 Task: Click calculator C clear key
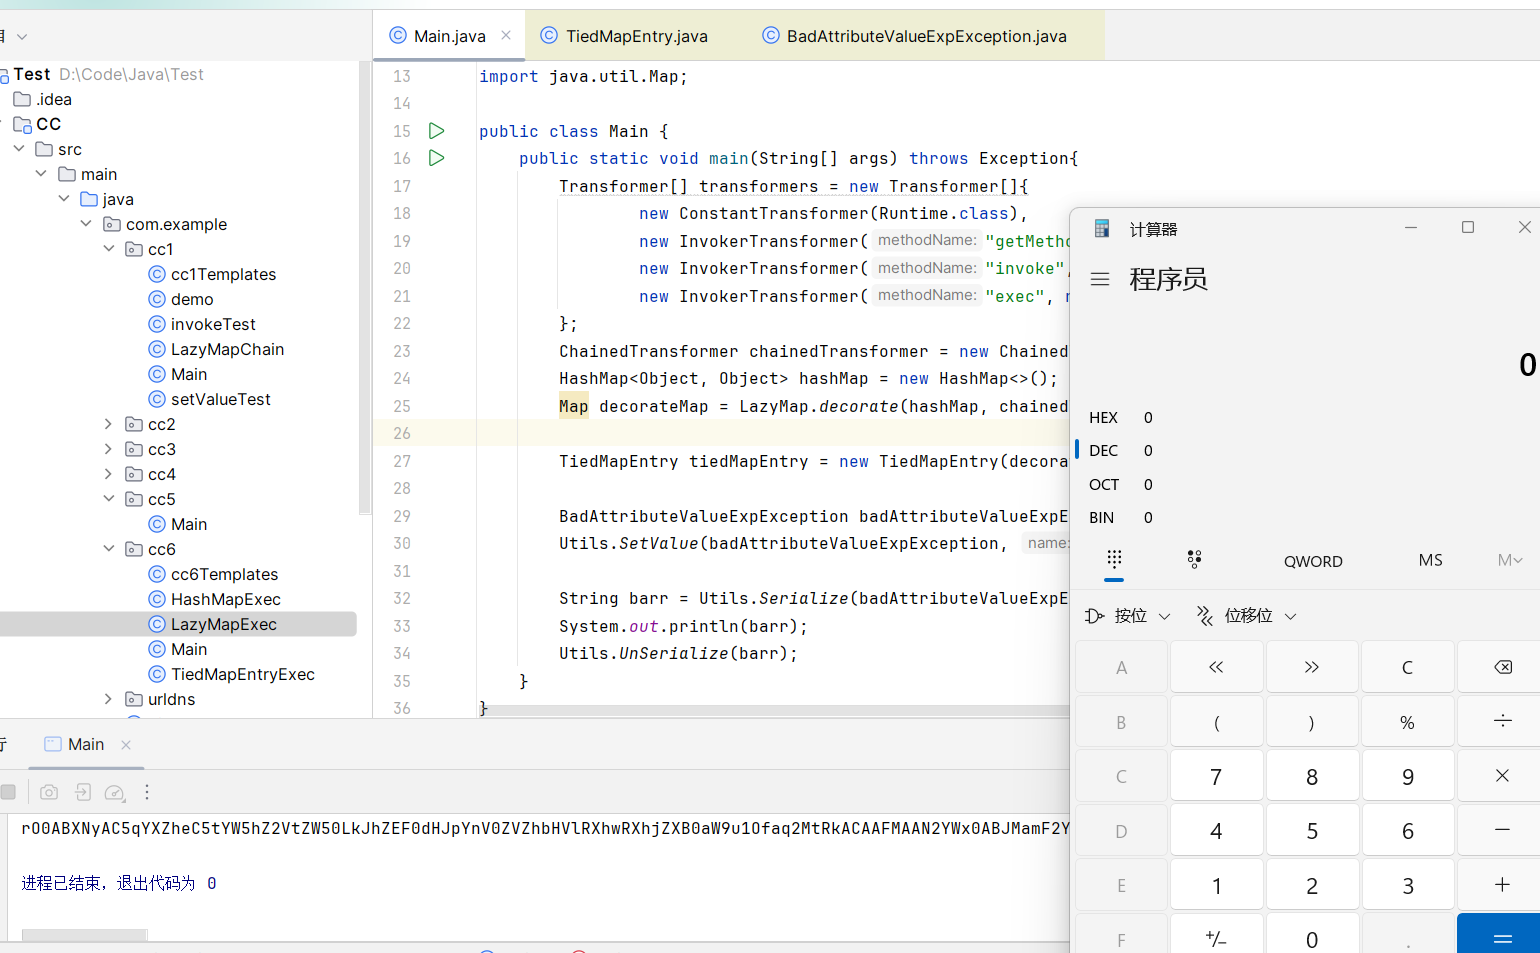(x=1407, y=667)
